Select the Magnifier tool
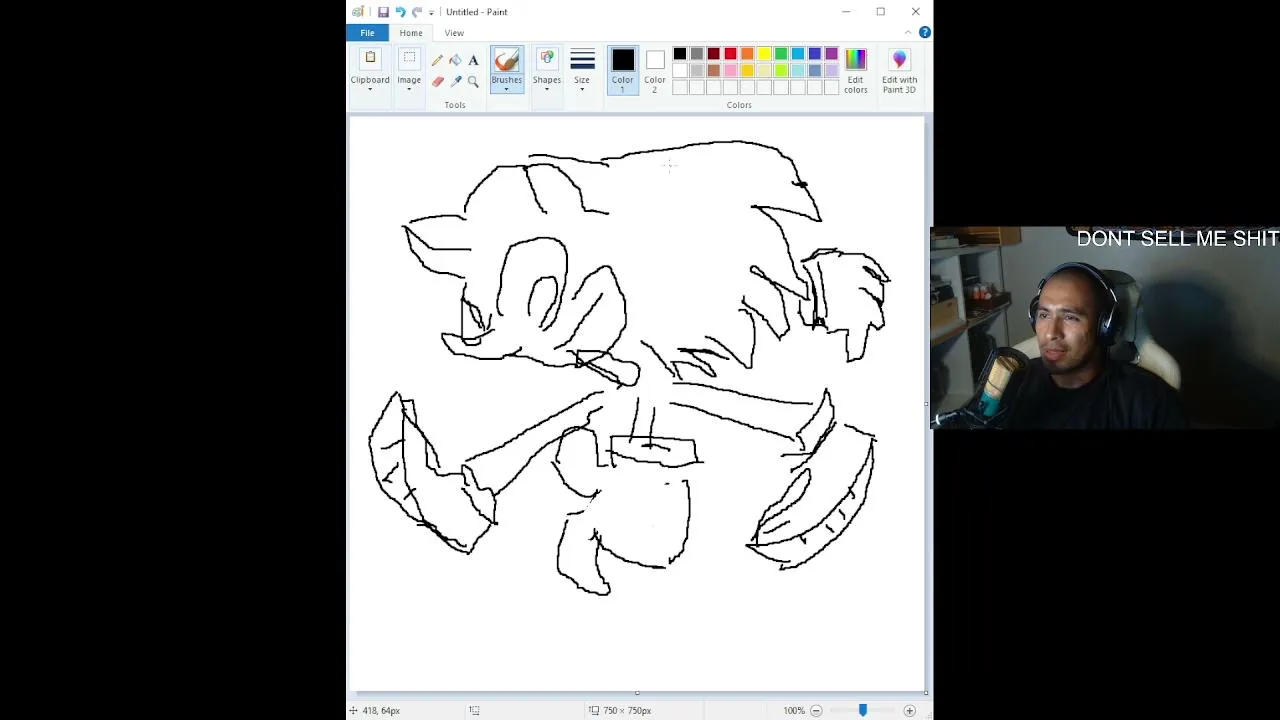The width and height of the screenshot is (1280, 720). click(473, 81)
